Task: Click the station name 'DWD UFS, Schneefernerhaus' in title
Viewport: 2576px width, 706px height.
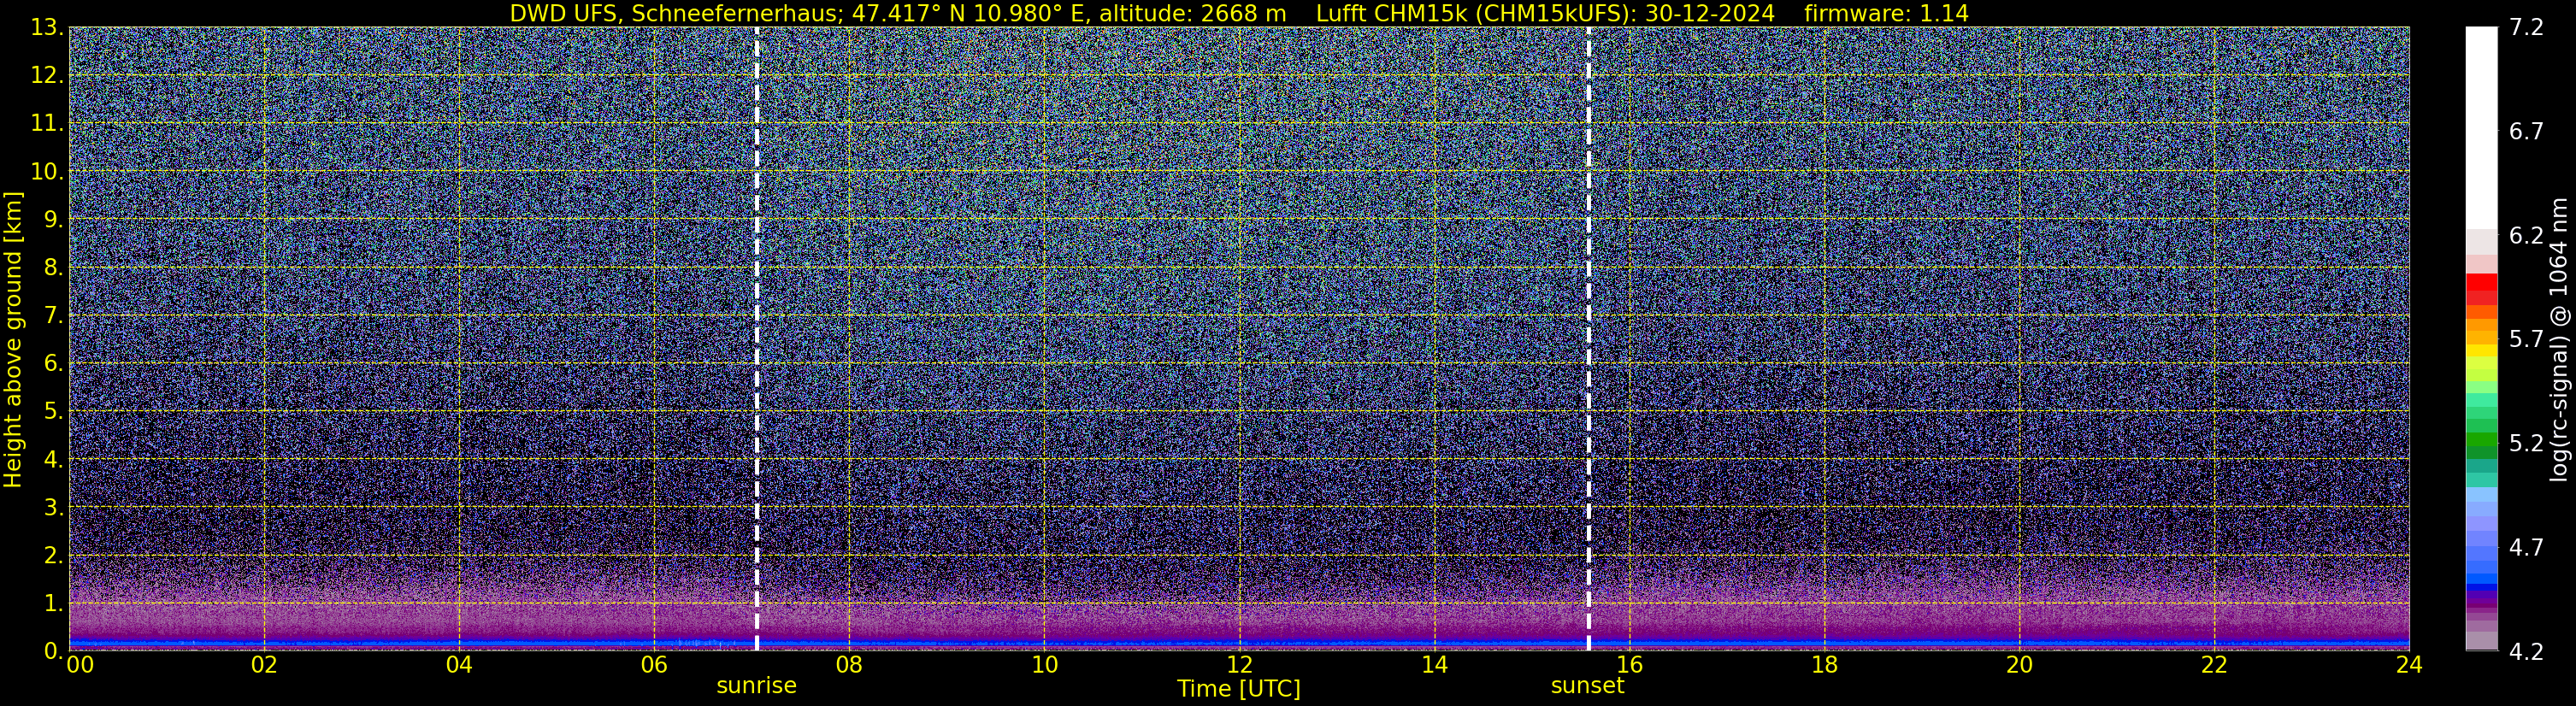Action: click(x=674, y=14)
